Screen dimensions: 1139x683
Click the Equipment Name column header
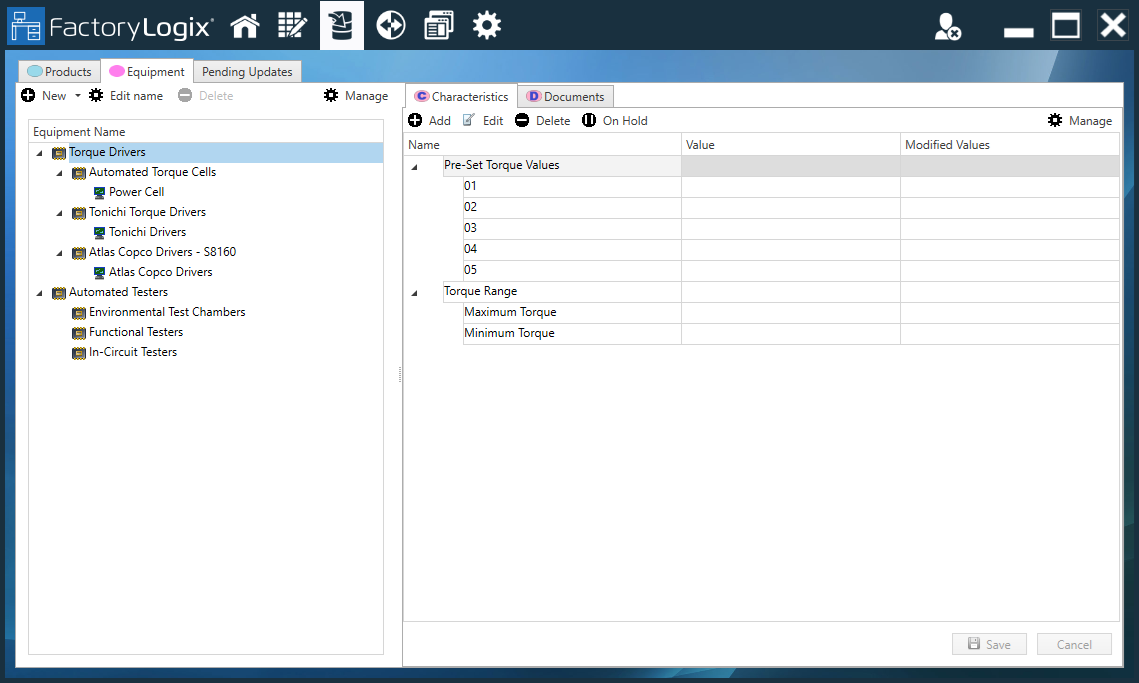point(206,132)
